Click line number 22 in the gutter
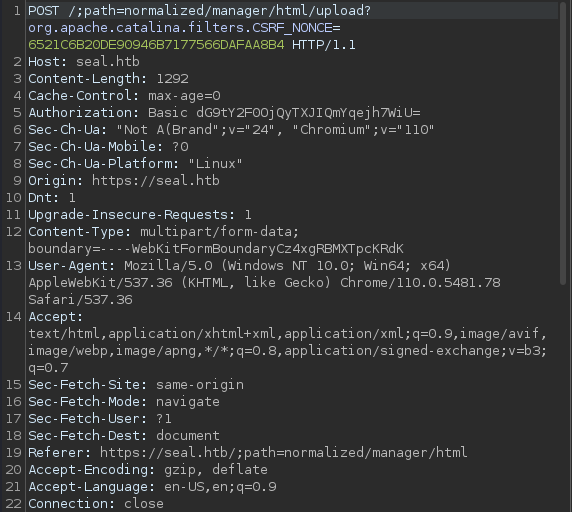Screen dimensions: 572x512 point(14,503)
